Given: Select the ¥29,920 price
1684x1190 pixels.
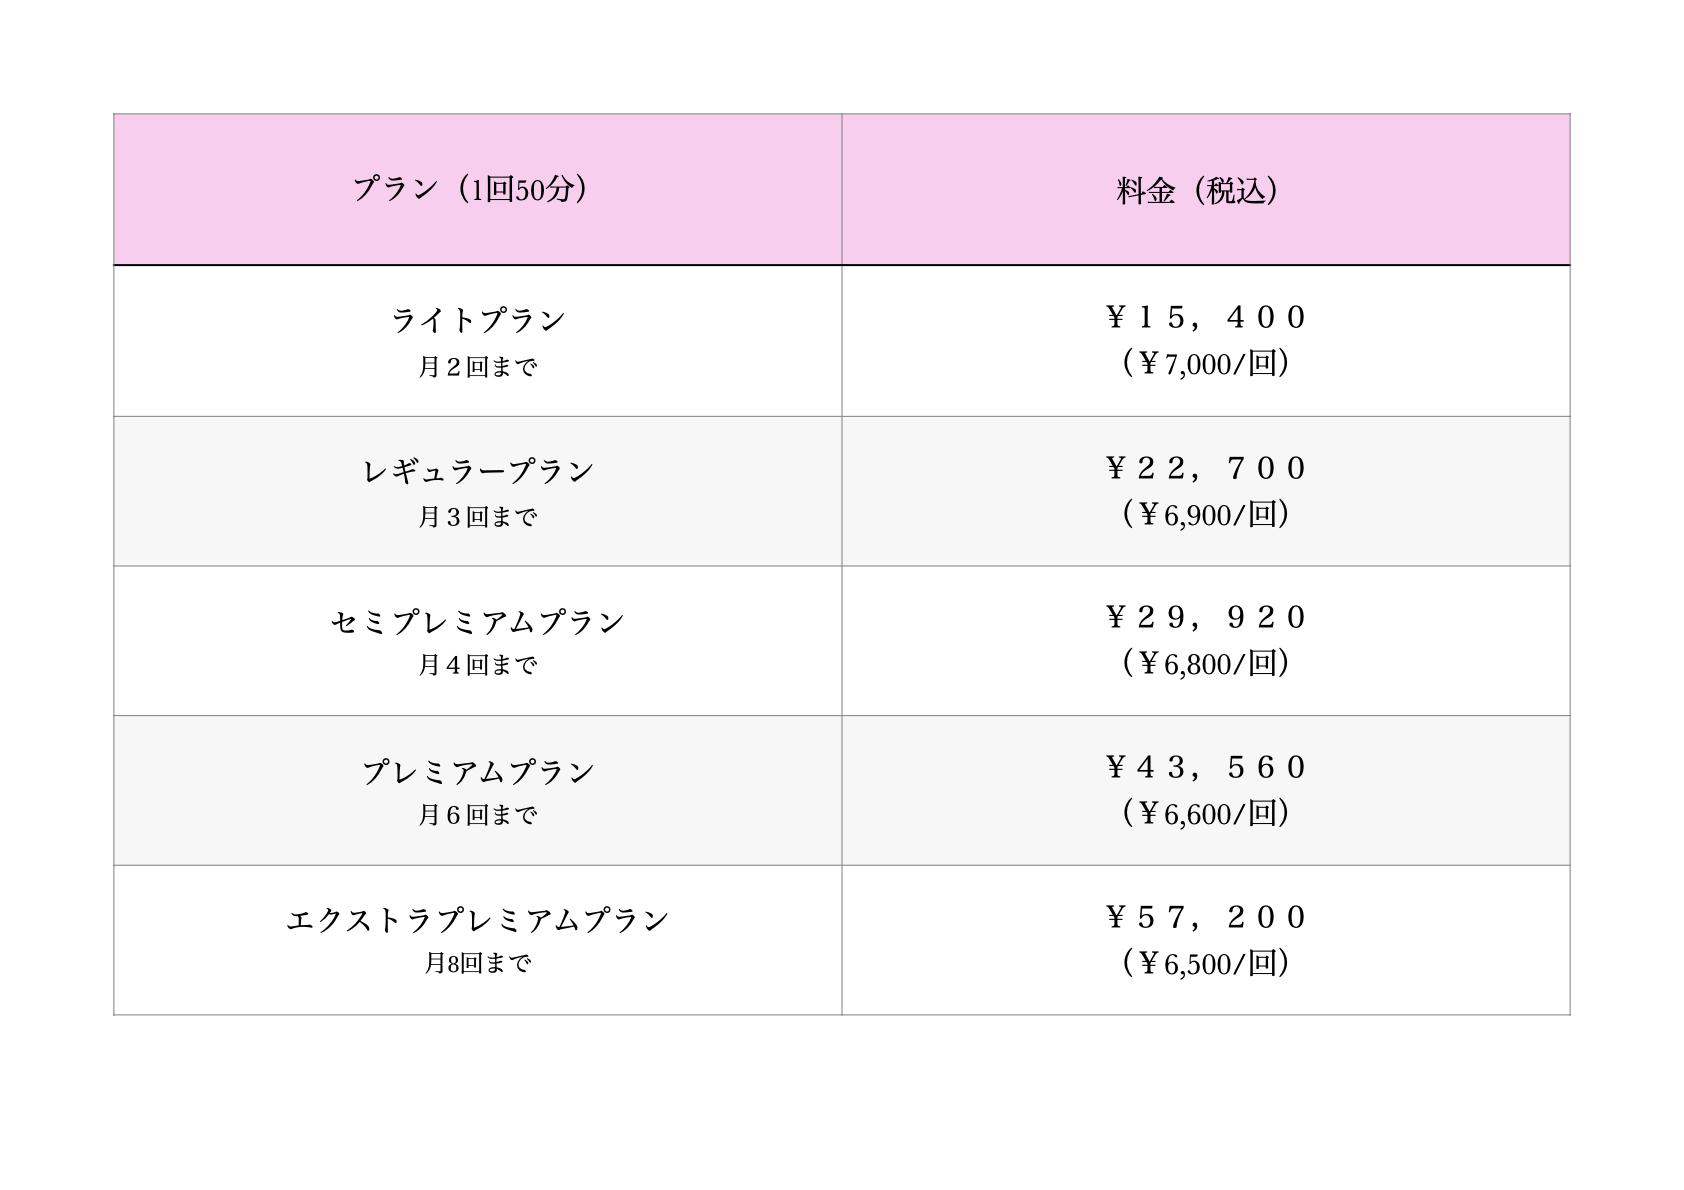Looking at the screenshot, I should click(1205, 617).
